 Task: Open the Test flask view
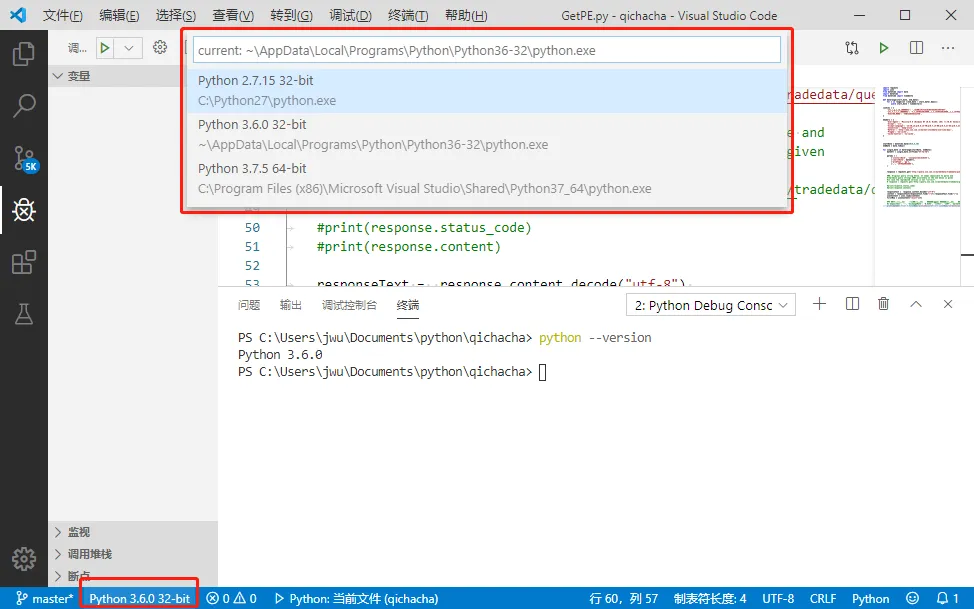coord(24,314)
